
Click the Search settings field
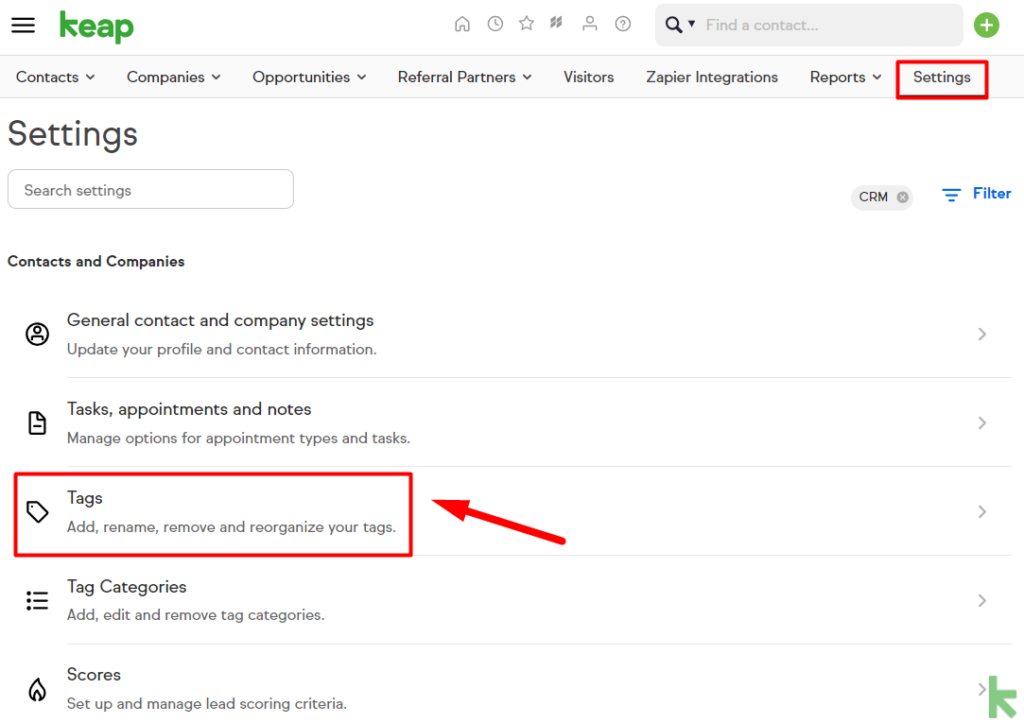151,189
